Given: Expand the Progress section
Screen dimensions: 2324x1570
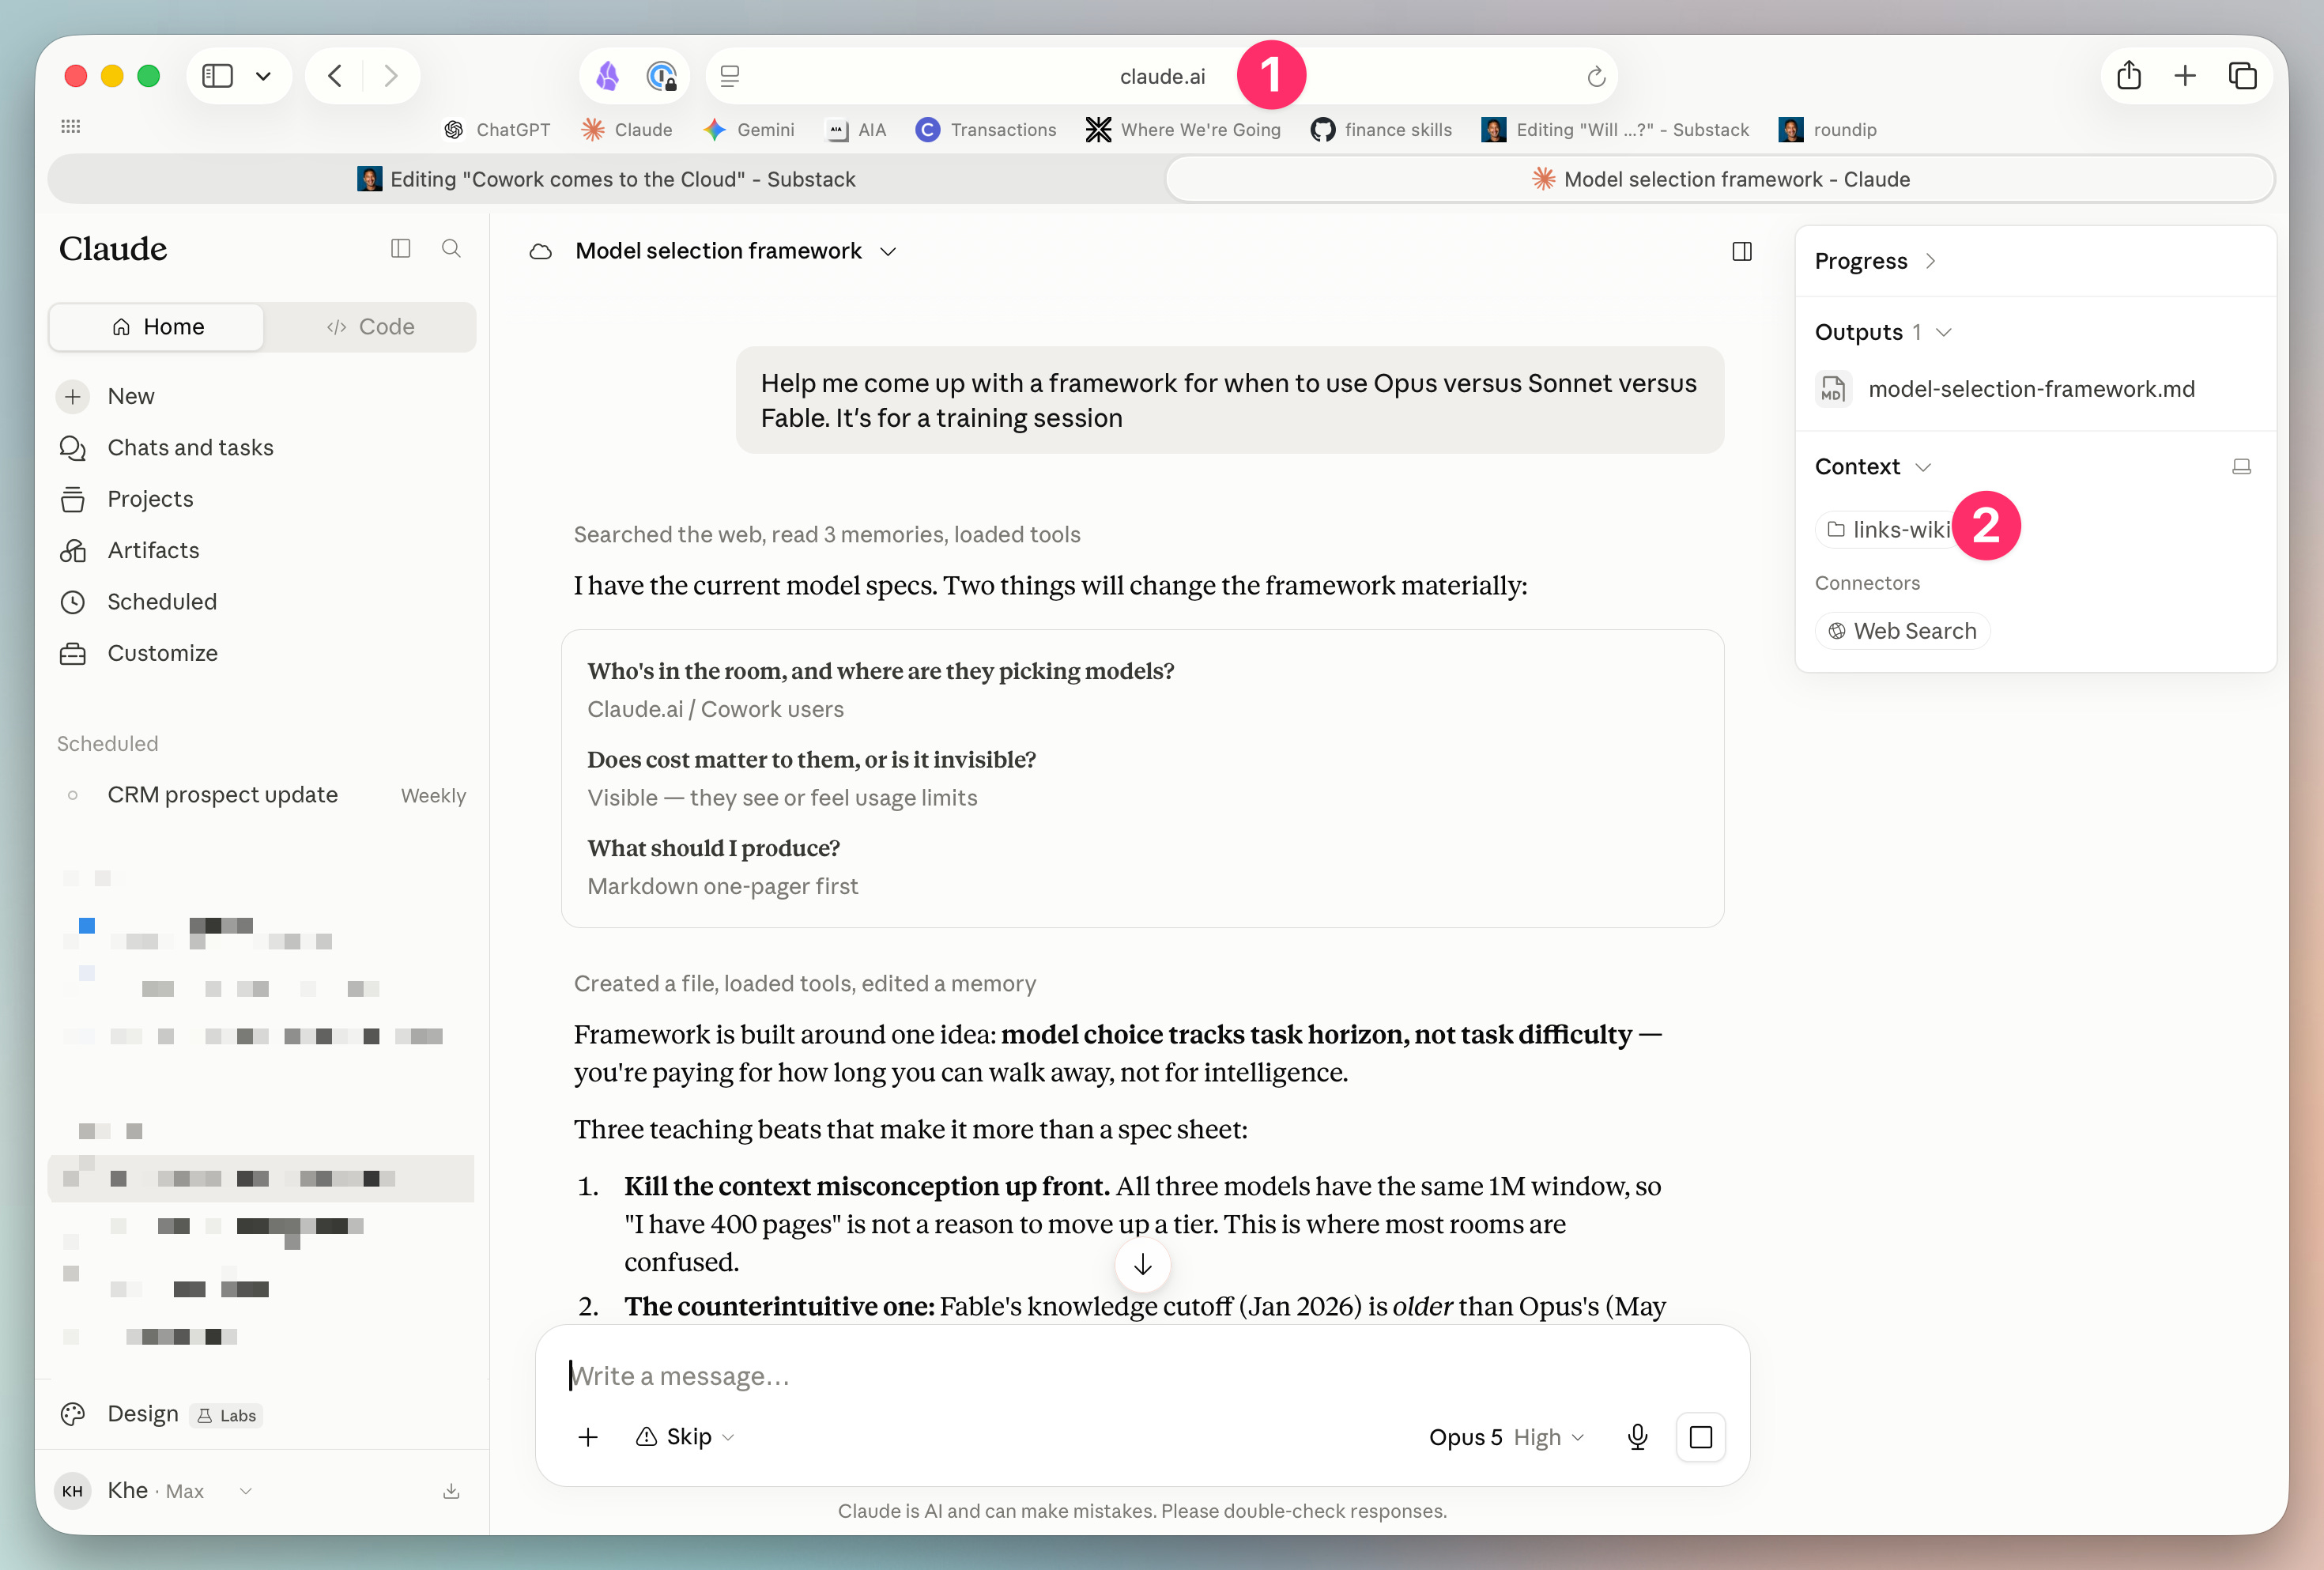Looking at the screenshot, I should pyautogui.click(x=1875, y=261).
